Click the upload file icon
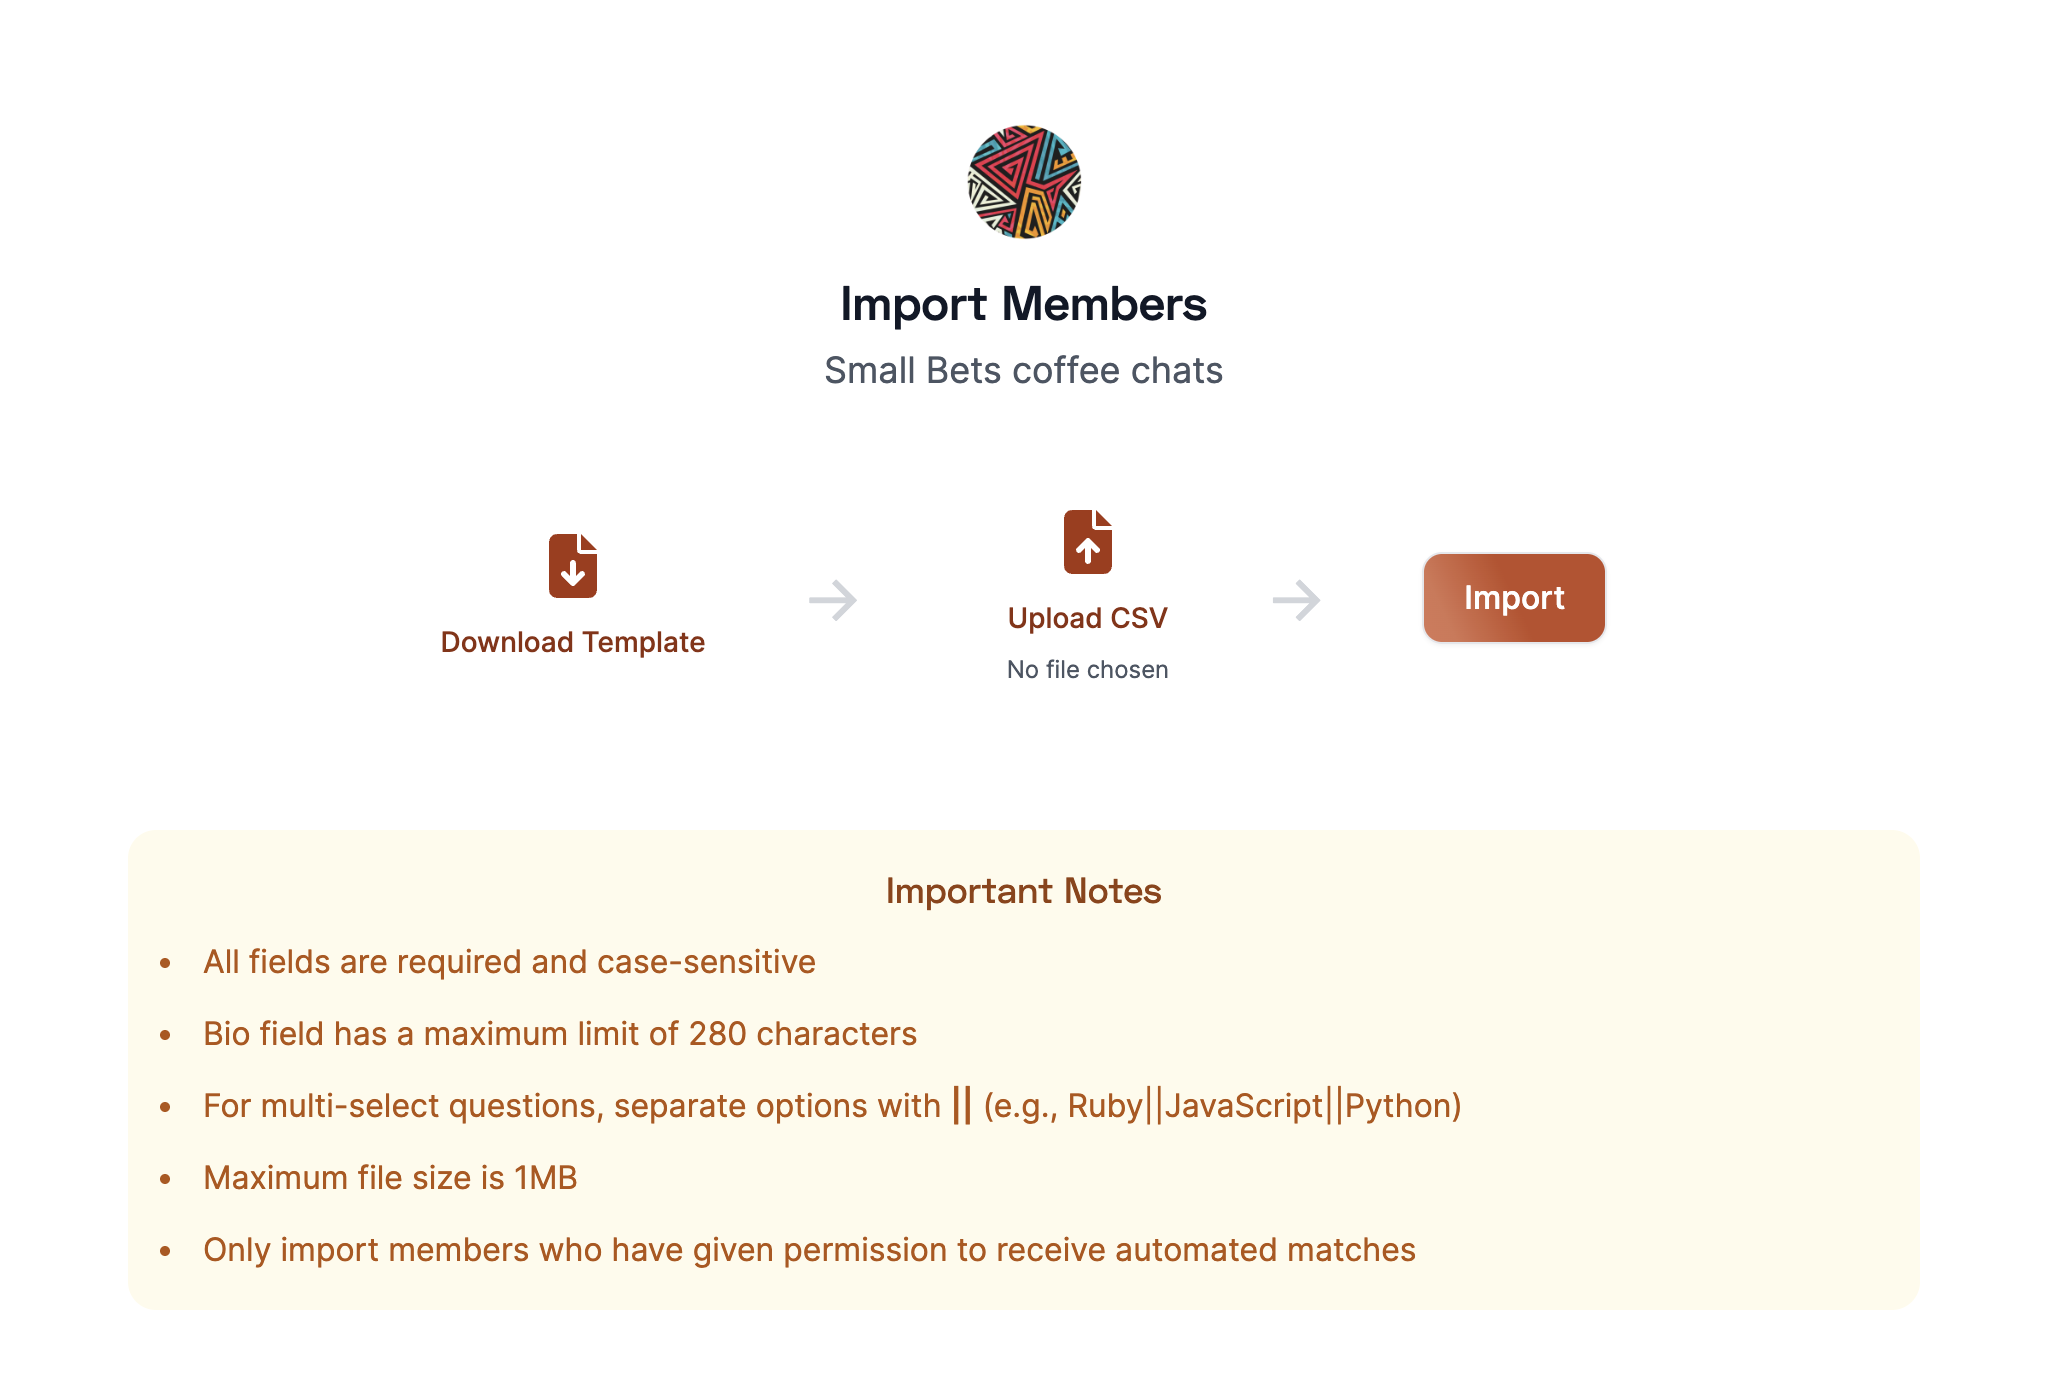Screen dimensions: 2056x1386 pos(1088,542)
